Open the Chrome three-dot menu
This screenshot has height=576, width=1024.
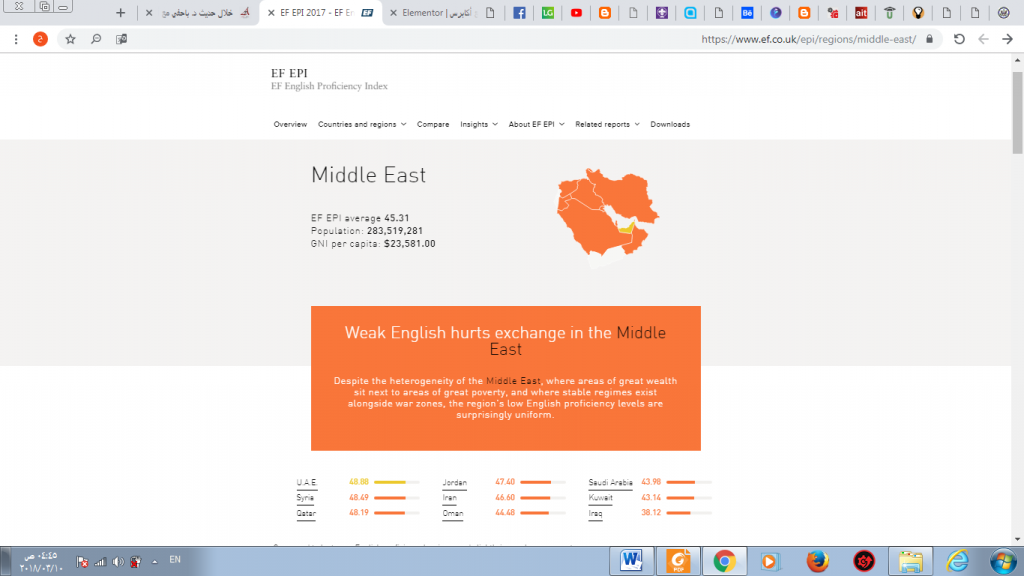[x=16, y=39]
